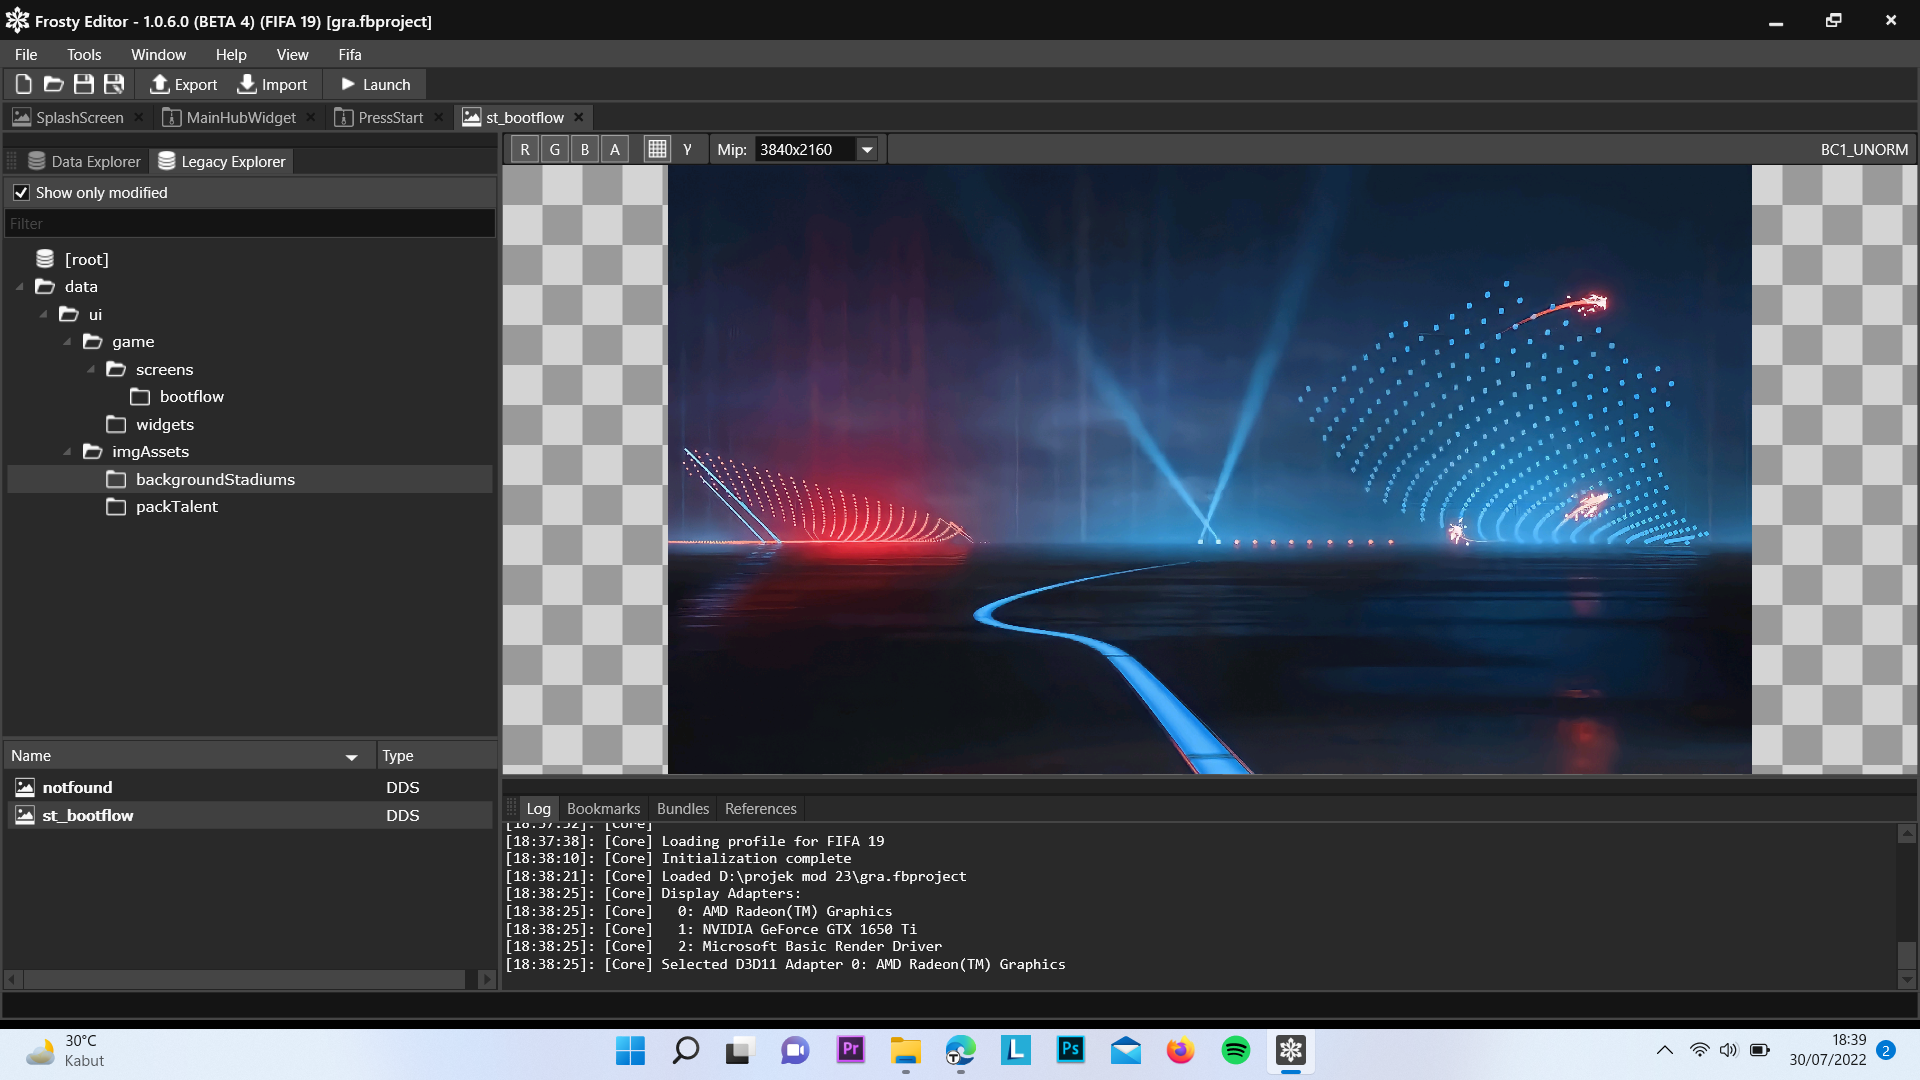
Task: Open Firefox from the taskbar
Action: [x=1181, y=1051]
